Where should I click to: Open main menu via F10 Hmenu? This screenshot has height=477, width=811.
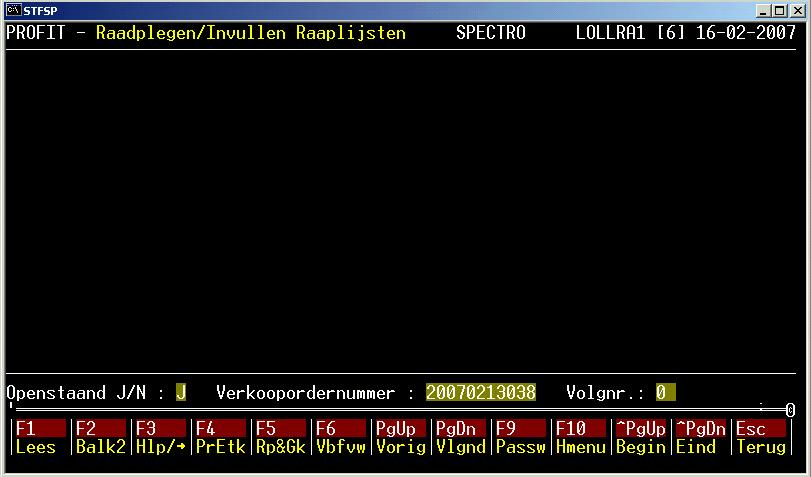[x=581, y=438]
